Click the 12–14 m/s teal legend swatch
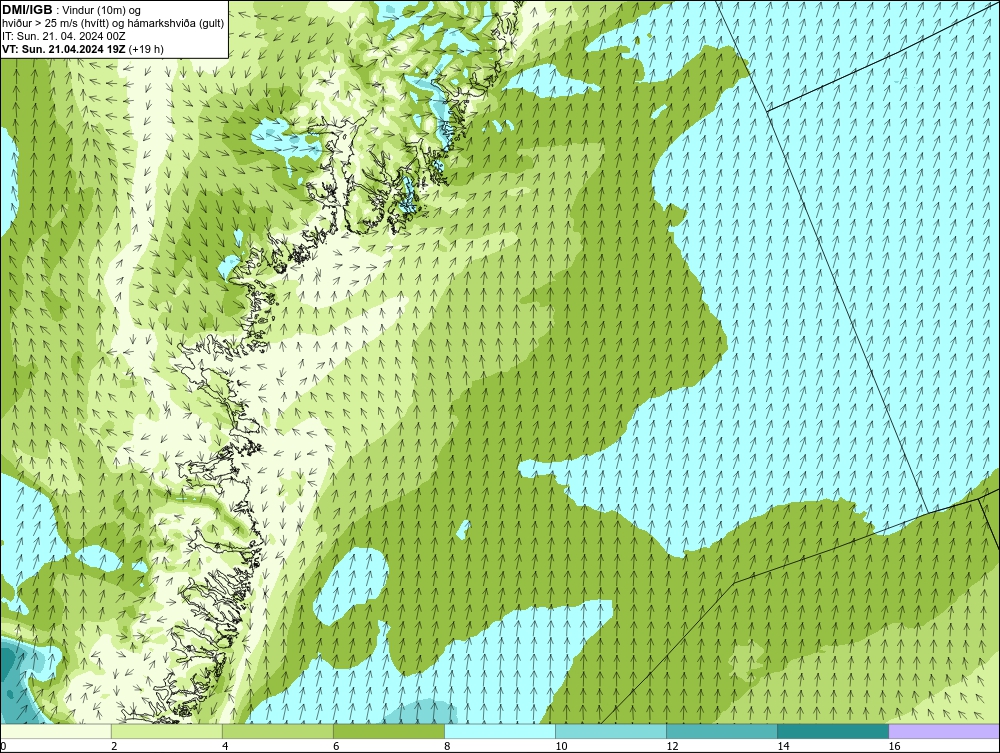This screenshot has width=1000, height=753. 722,731
